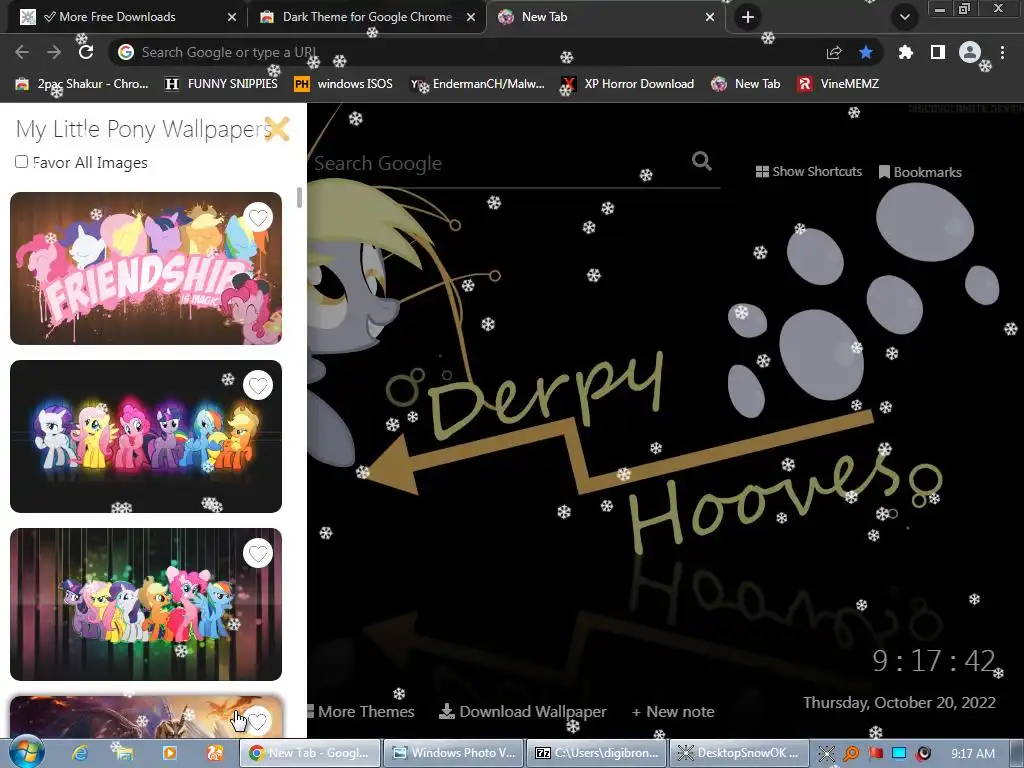
Task: Open More Themes link
Action: click(x=361, y=711)
